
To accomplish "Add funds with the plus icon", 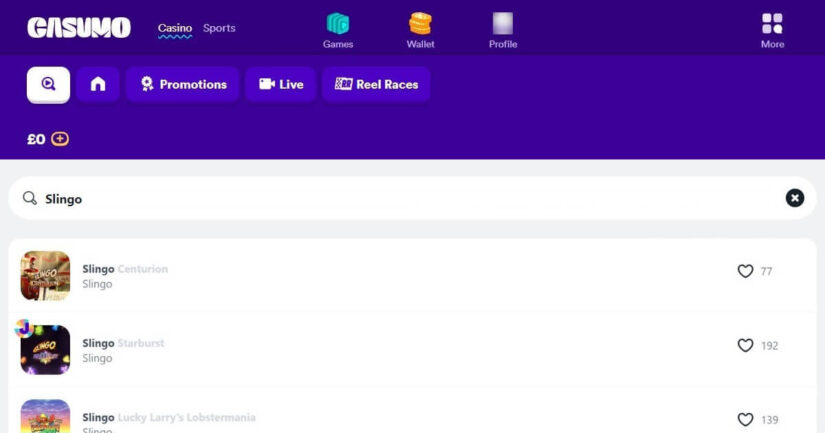I will 60,139.
